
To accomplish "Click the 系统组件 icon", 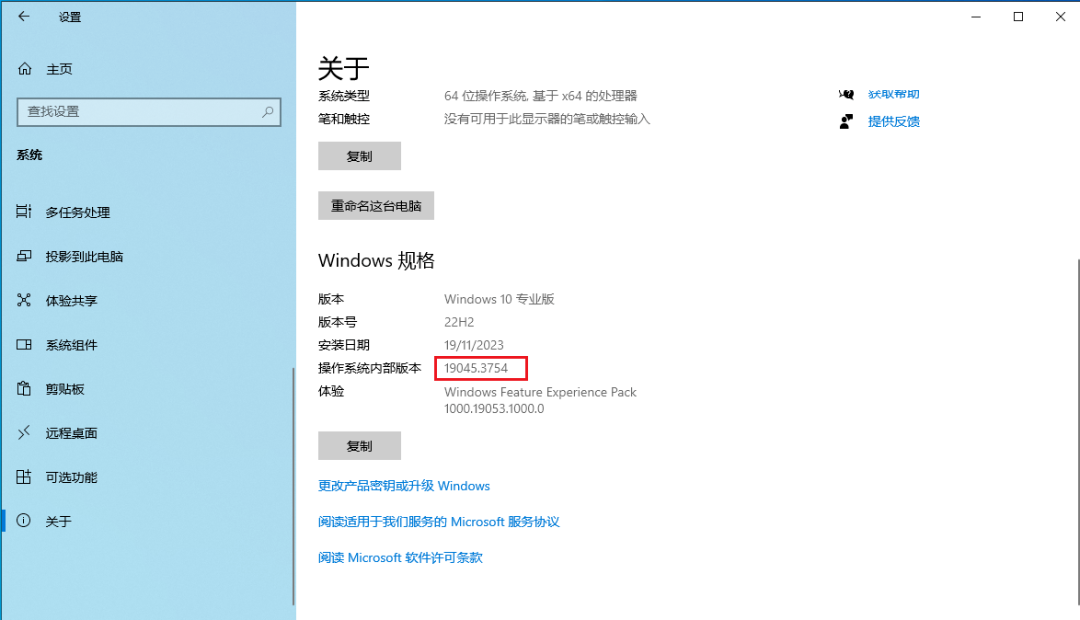I will [x=24, y=344].
